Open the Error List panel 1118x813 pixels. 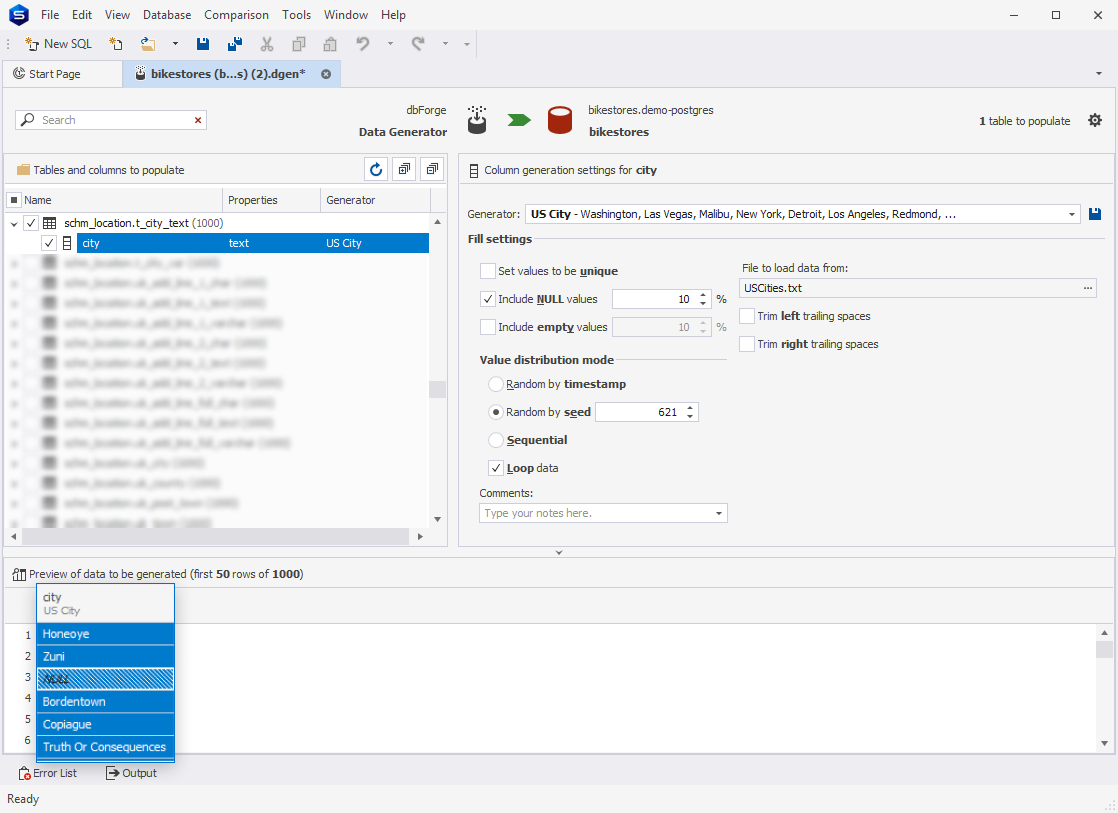[x=48, y=773]
